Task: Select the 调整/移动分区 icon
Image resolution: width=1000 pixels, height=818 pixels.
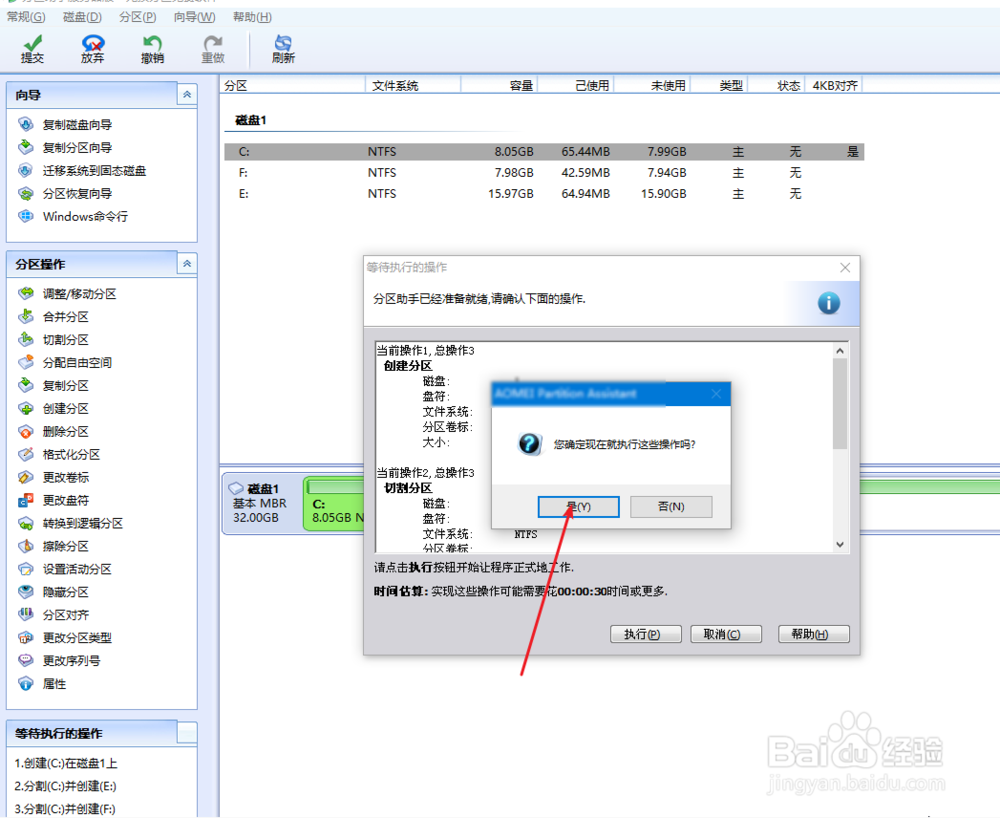Action: point(26,293)
